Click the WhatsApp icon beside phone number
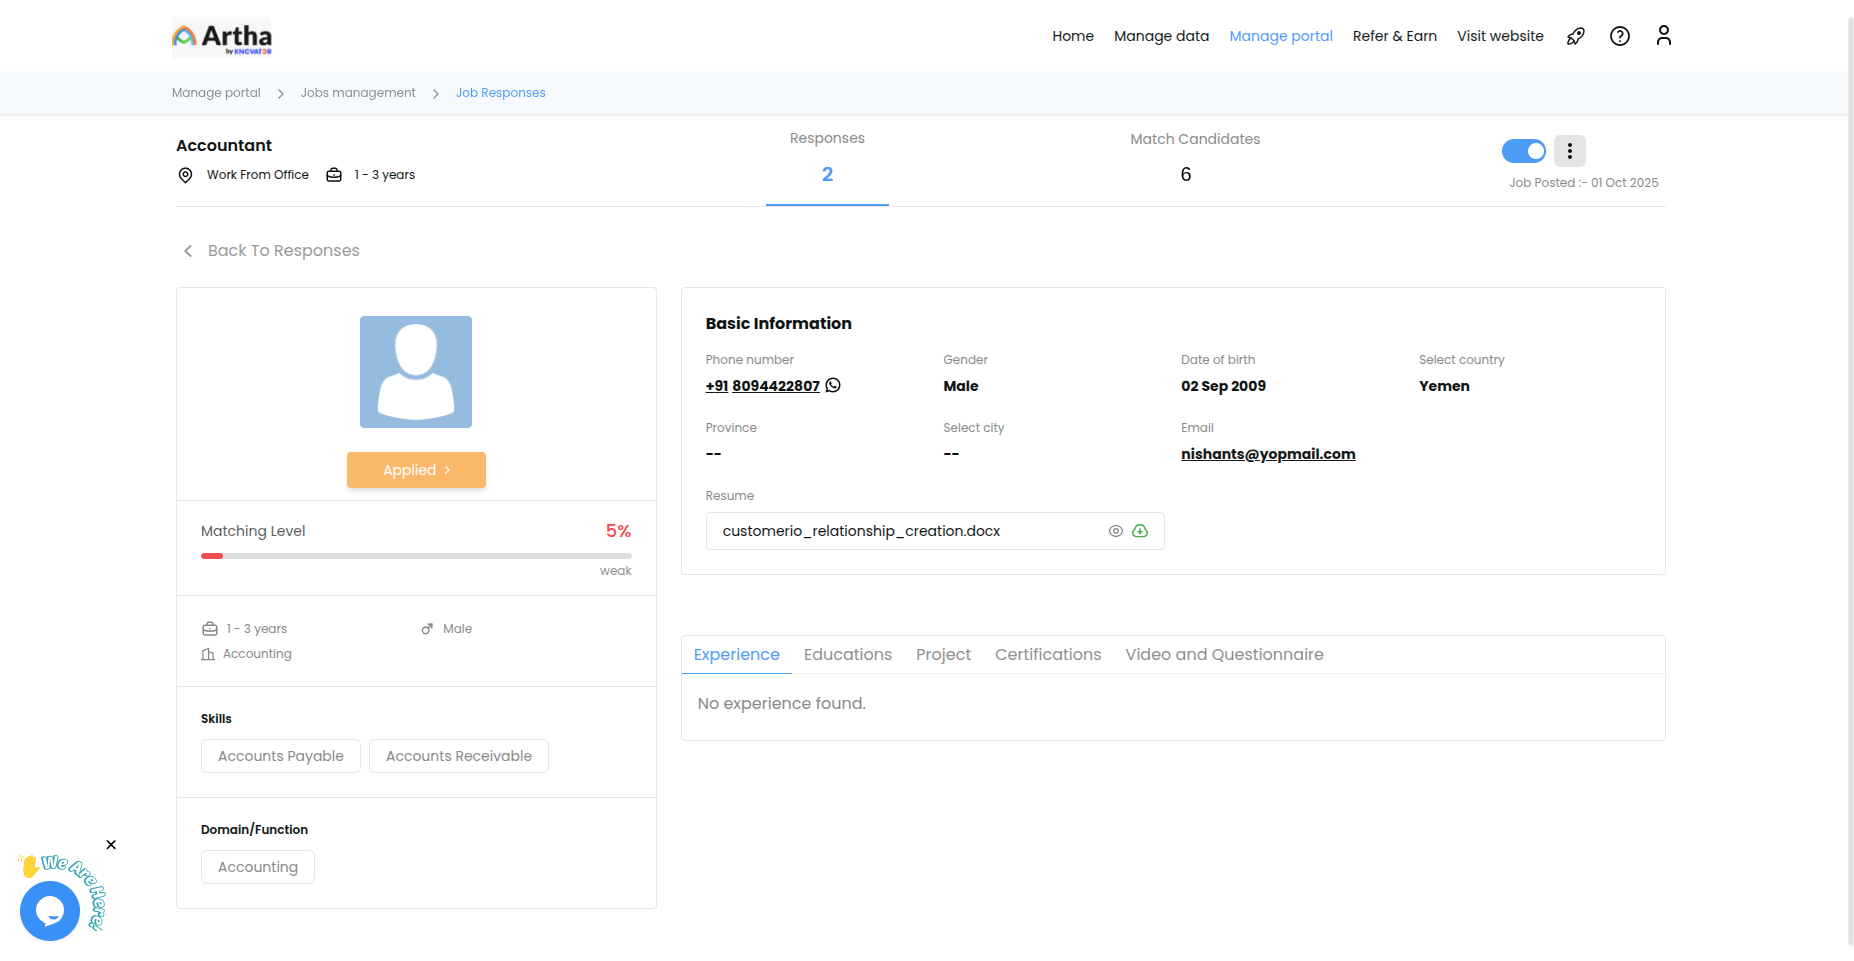The width and height of the screenshot is (1854, 961). click(x=833, y=385)
